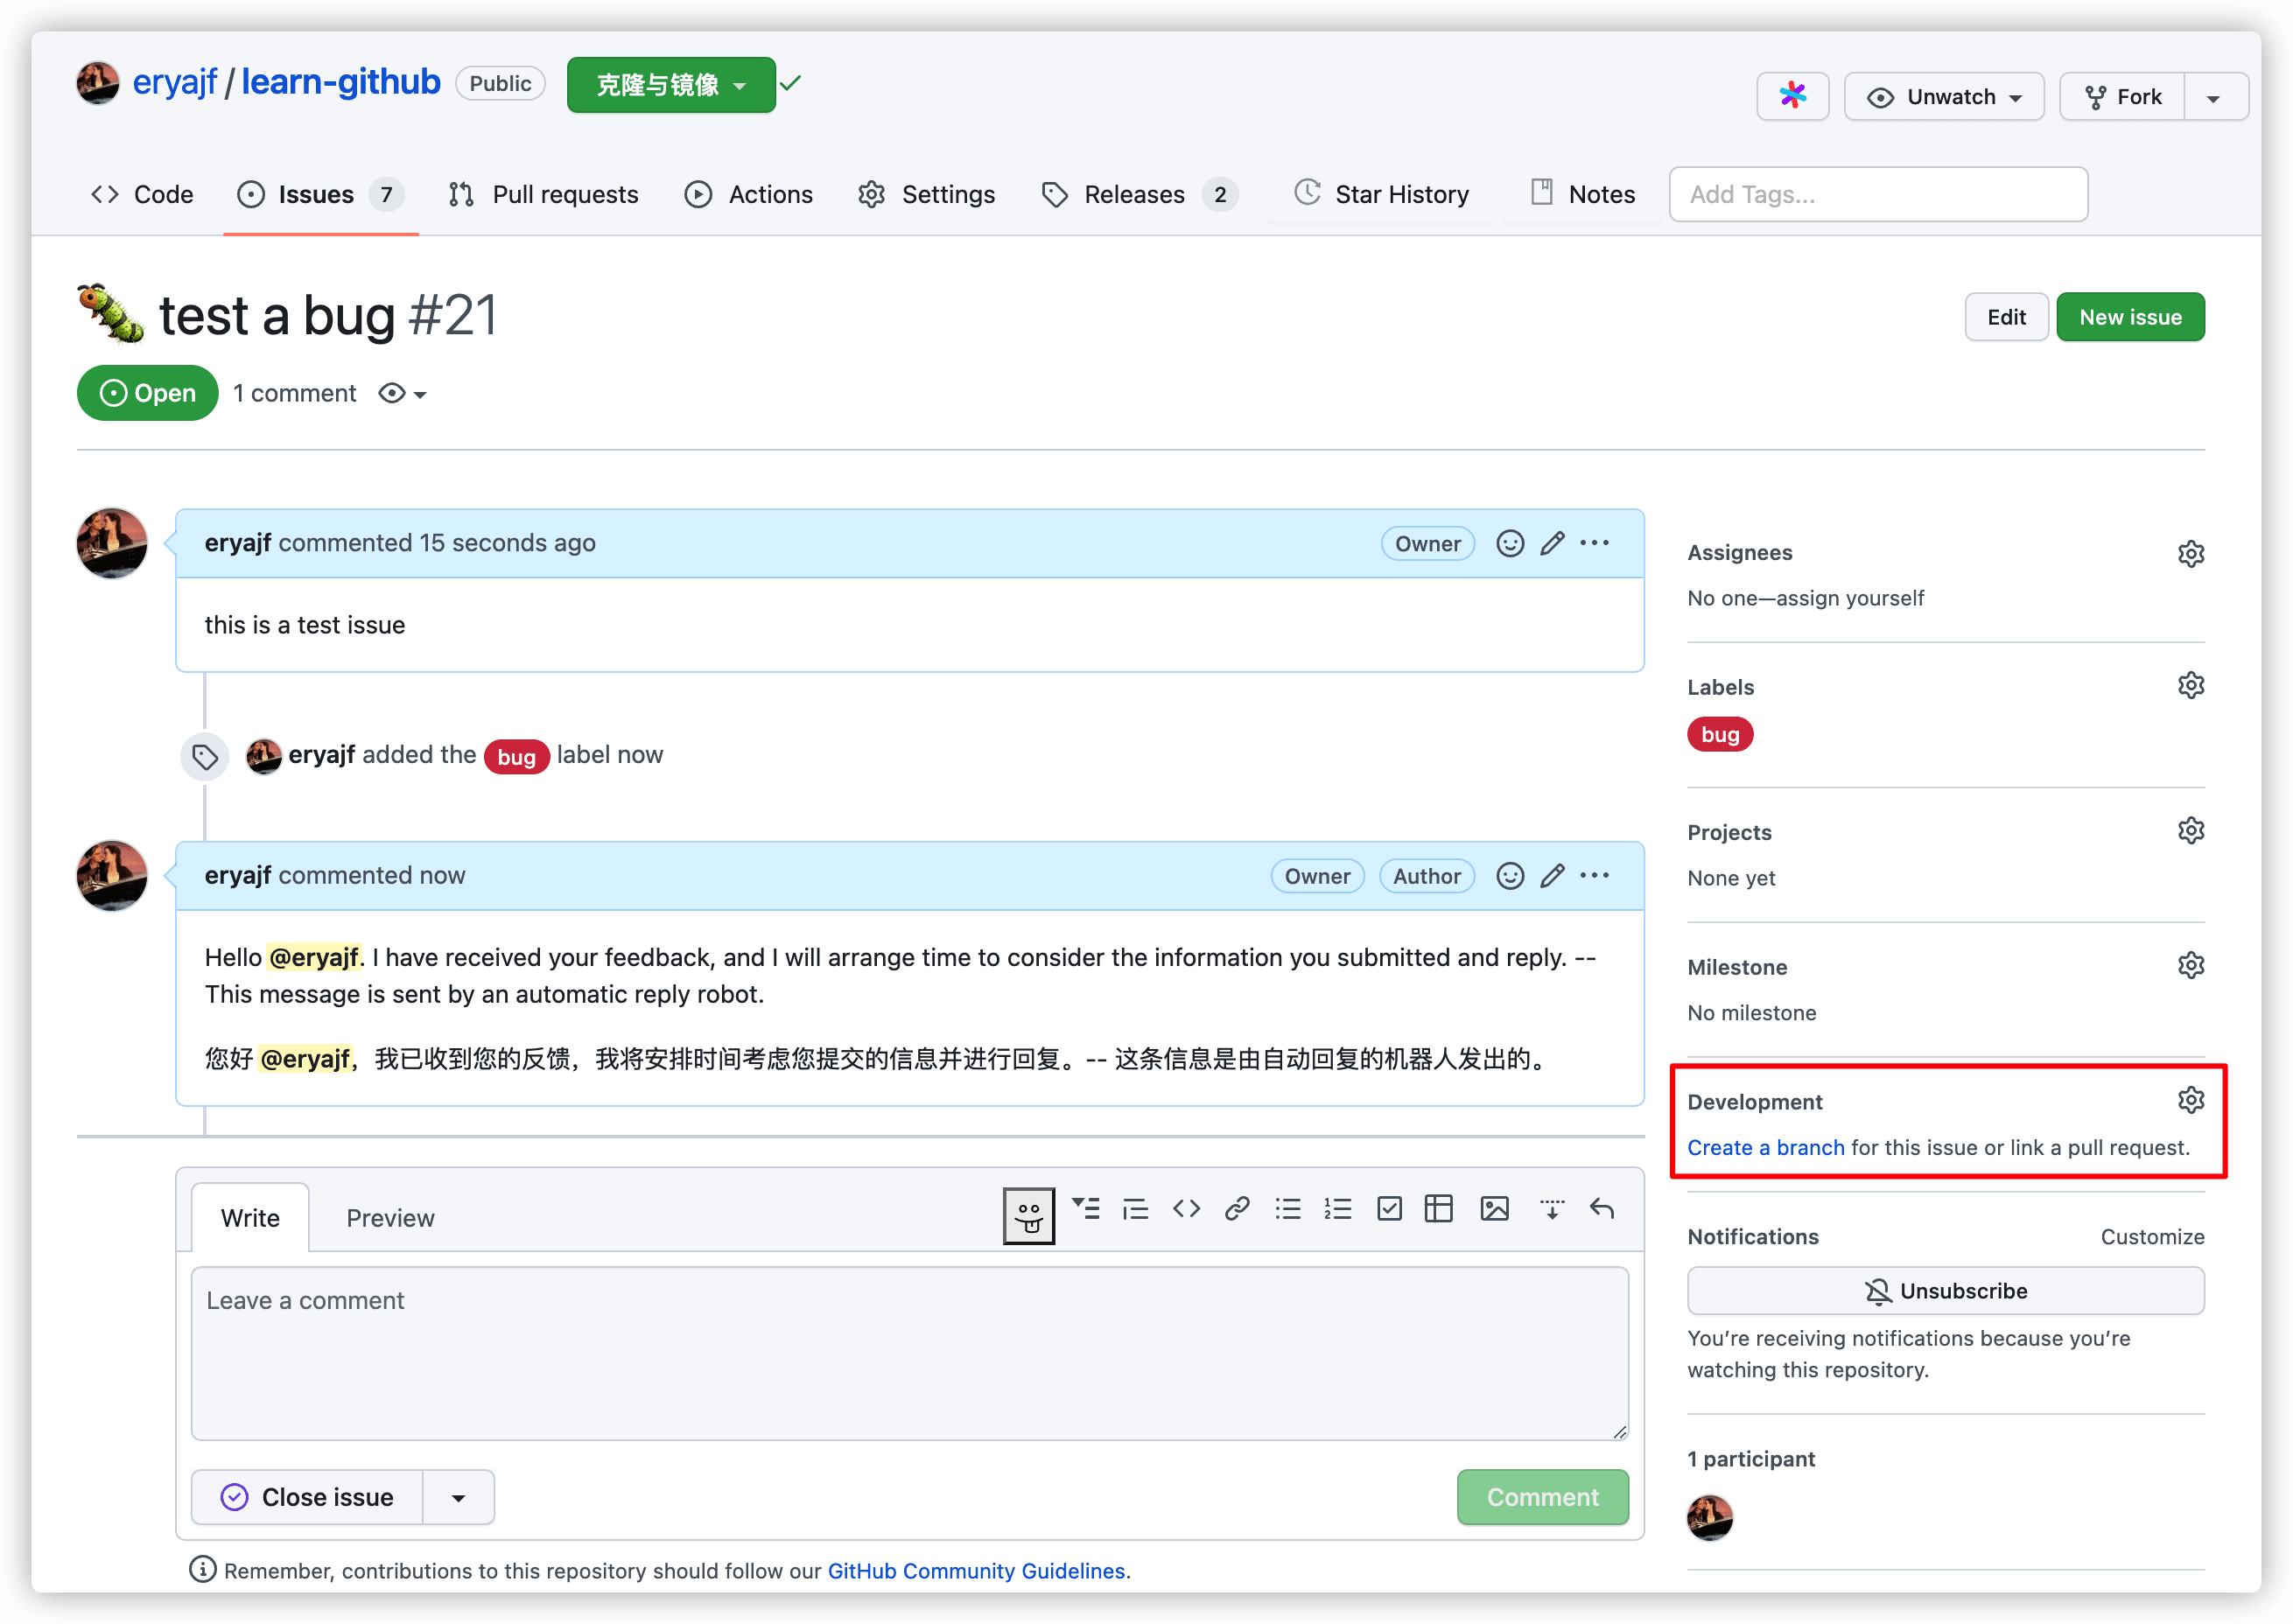2293x1624 pixels.
Task: Click the New issue button
Action: coord(2129,317)
